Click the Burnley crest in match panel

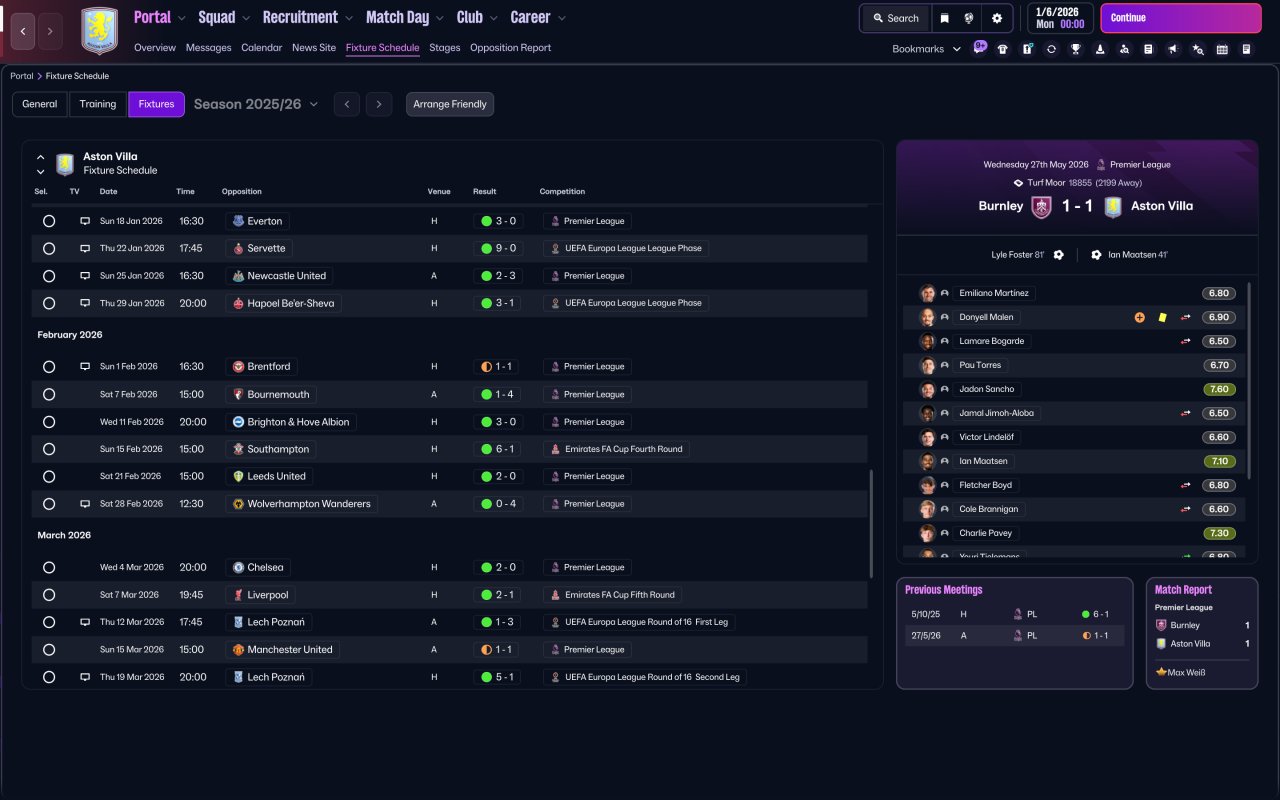(1042, 207)
